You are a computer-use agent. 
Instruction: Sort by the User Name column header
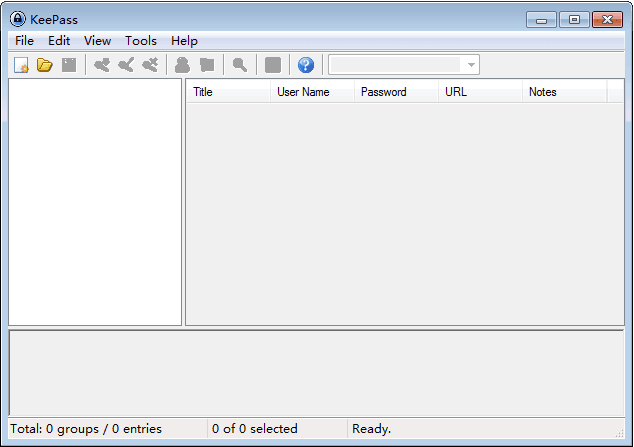(x=312, y=92)
